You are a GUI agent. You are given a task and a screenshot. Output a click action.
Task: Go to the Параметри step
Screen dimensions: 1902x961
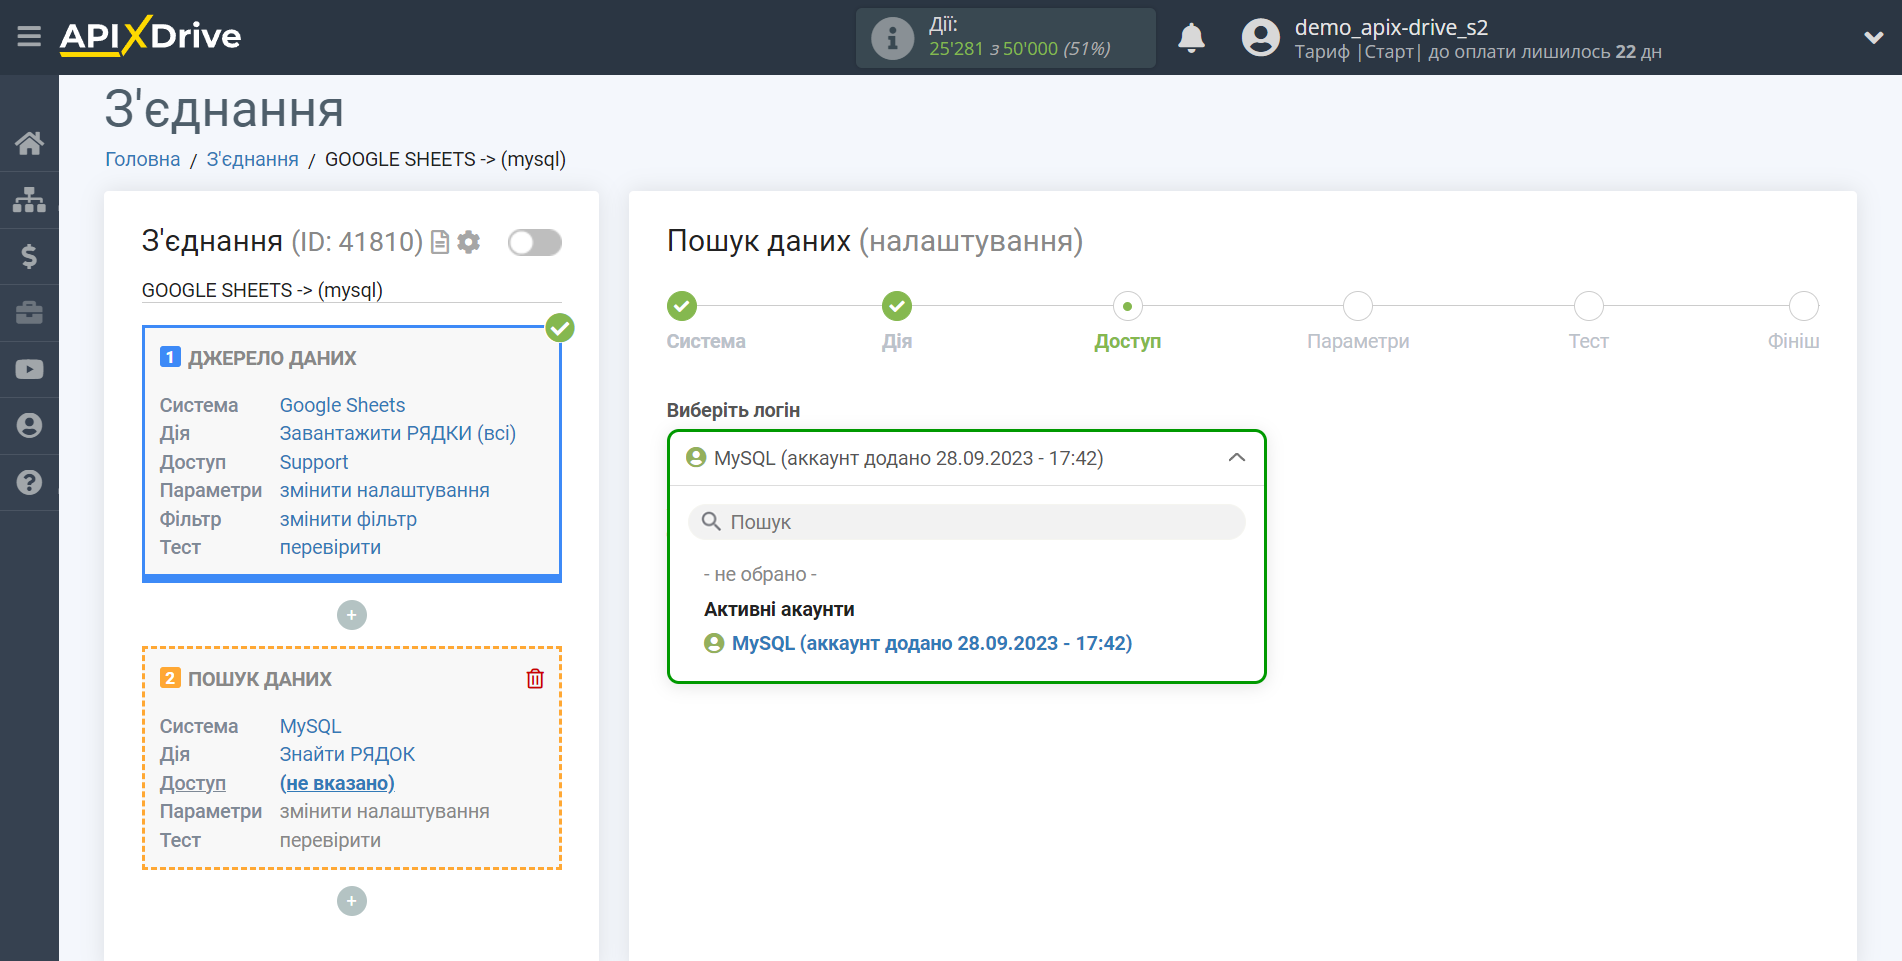coord(1358,306)
